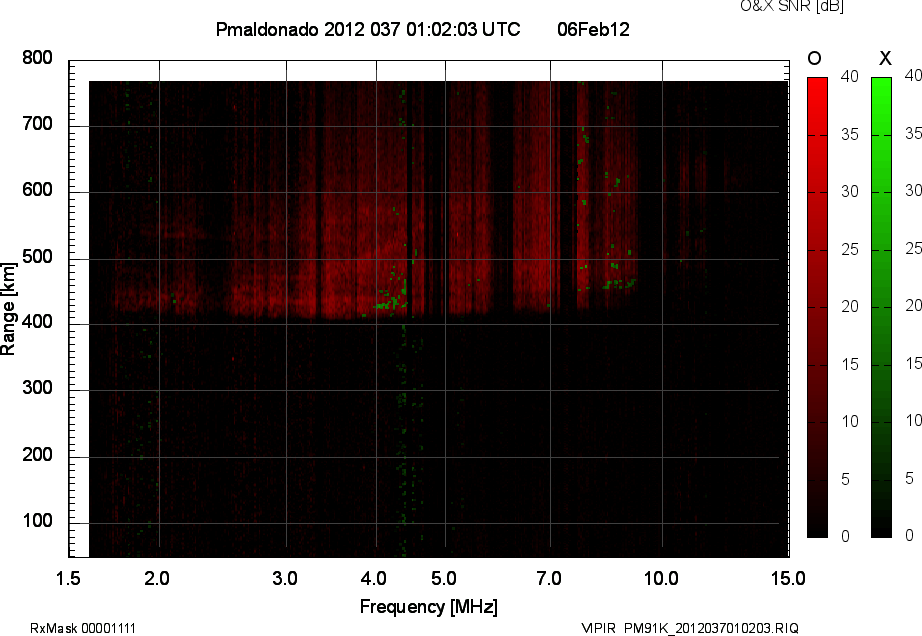Click the green X SNR color bar
Screen dimensions: 922x636
pos(881,307)
